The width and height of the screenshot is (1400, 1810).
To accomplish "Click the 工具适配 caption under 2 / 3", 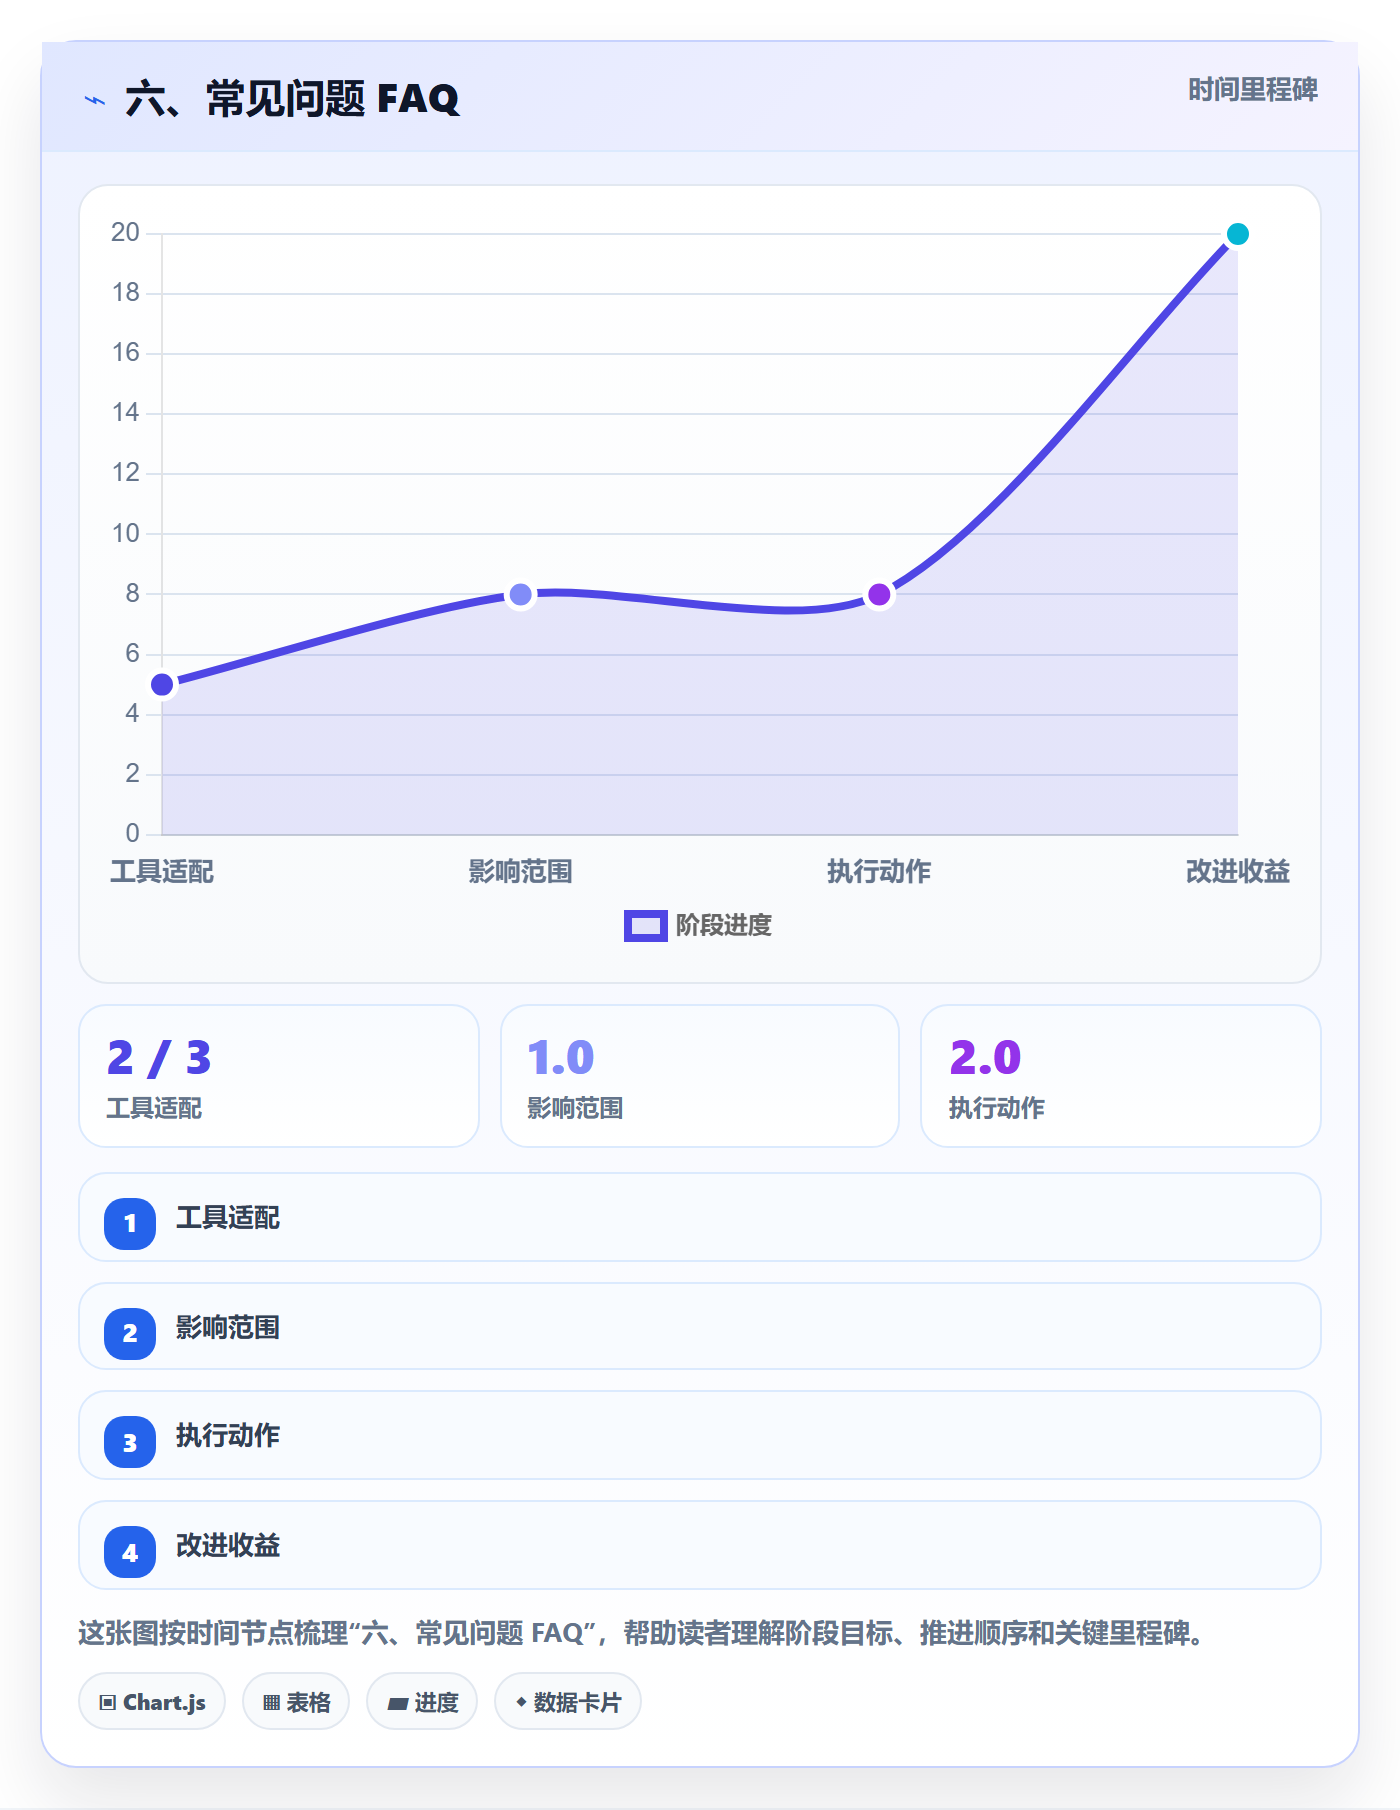I will 155,1108.
